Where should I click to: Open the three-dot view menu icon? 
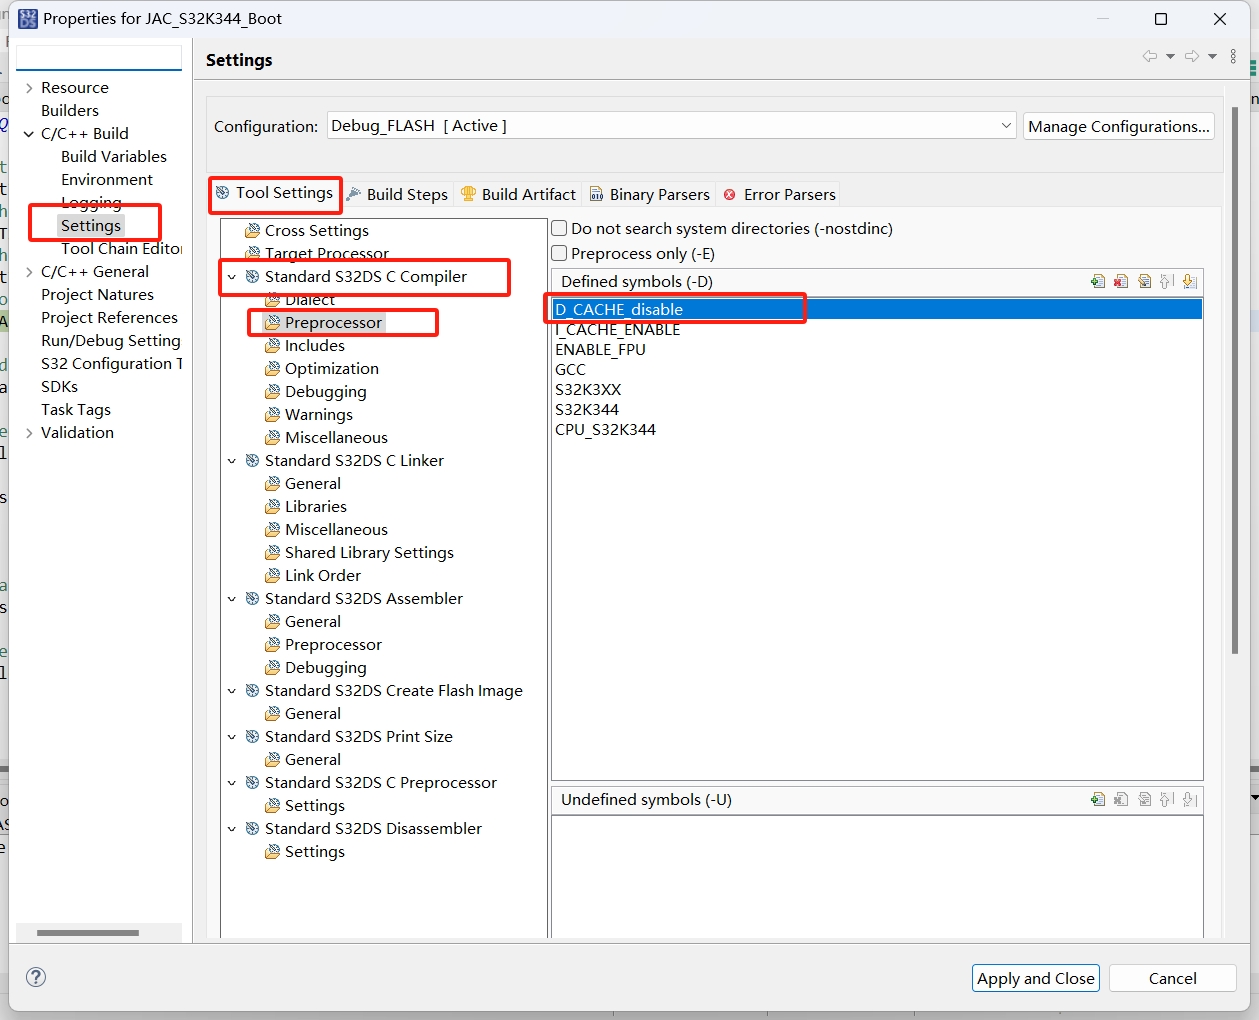point(1234,56)
